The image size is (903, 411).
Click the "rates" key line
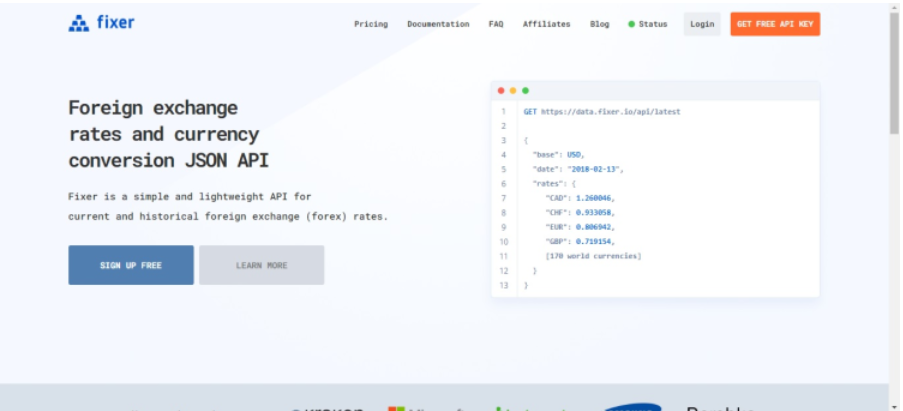(554, 184)
